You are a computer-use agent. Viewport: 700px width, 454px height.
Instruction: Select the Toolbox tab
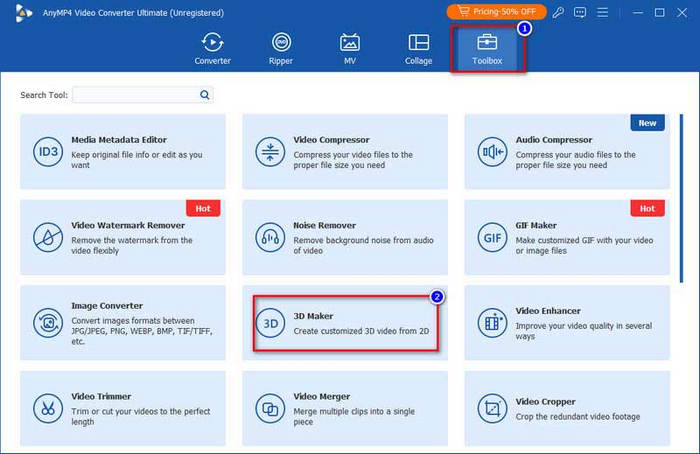487,49
